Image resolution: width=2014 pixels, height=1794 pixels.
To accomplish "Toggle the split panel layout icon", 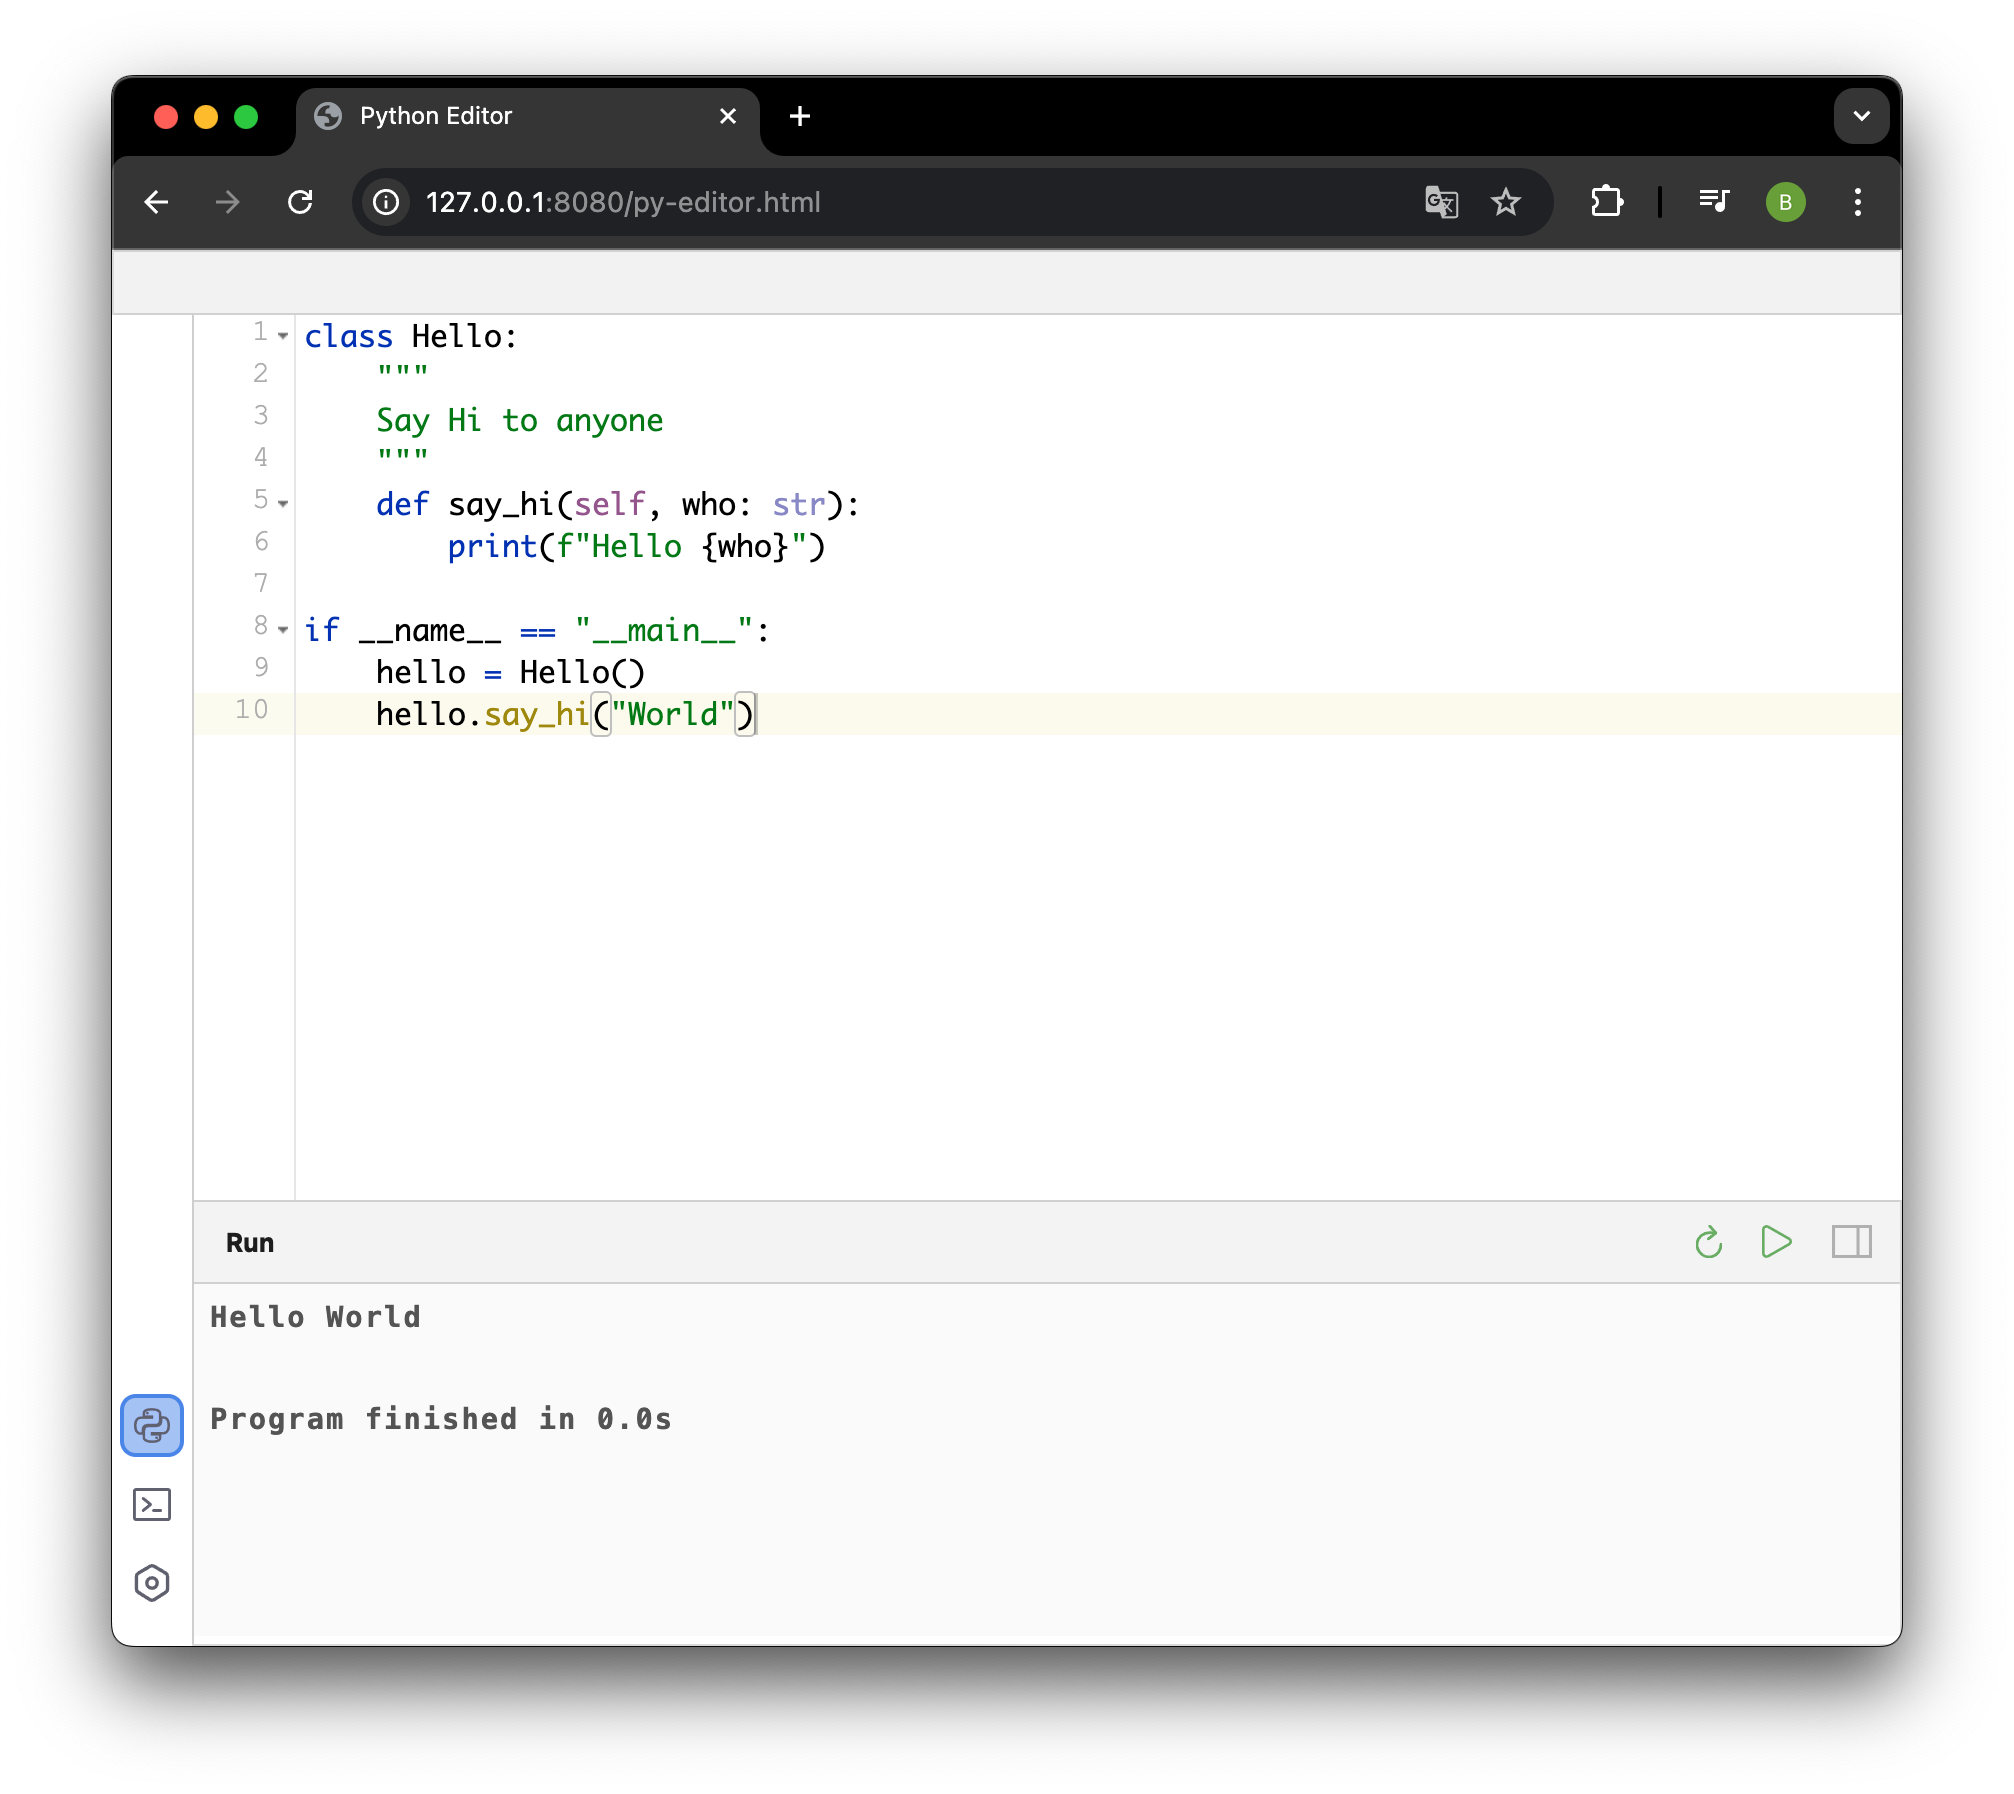I will [1852, 1242].
